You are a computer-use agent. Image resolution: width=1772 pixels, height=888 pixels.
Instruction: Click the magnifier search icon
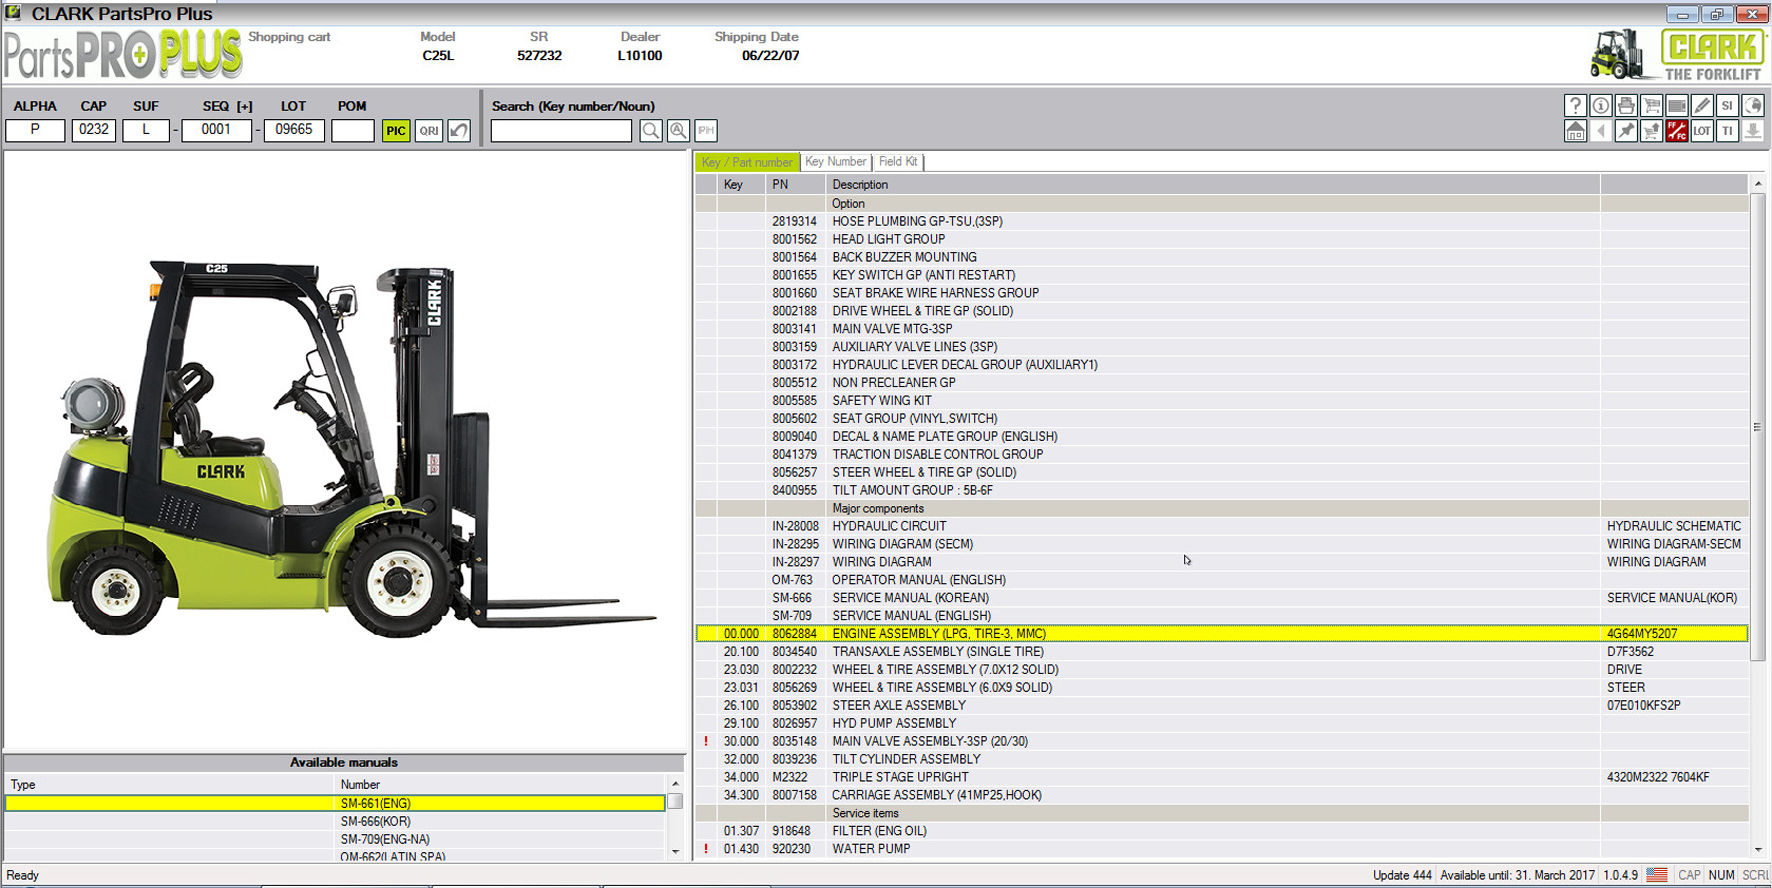pyautogui.click(x=650, y=131)
